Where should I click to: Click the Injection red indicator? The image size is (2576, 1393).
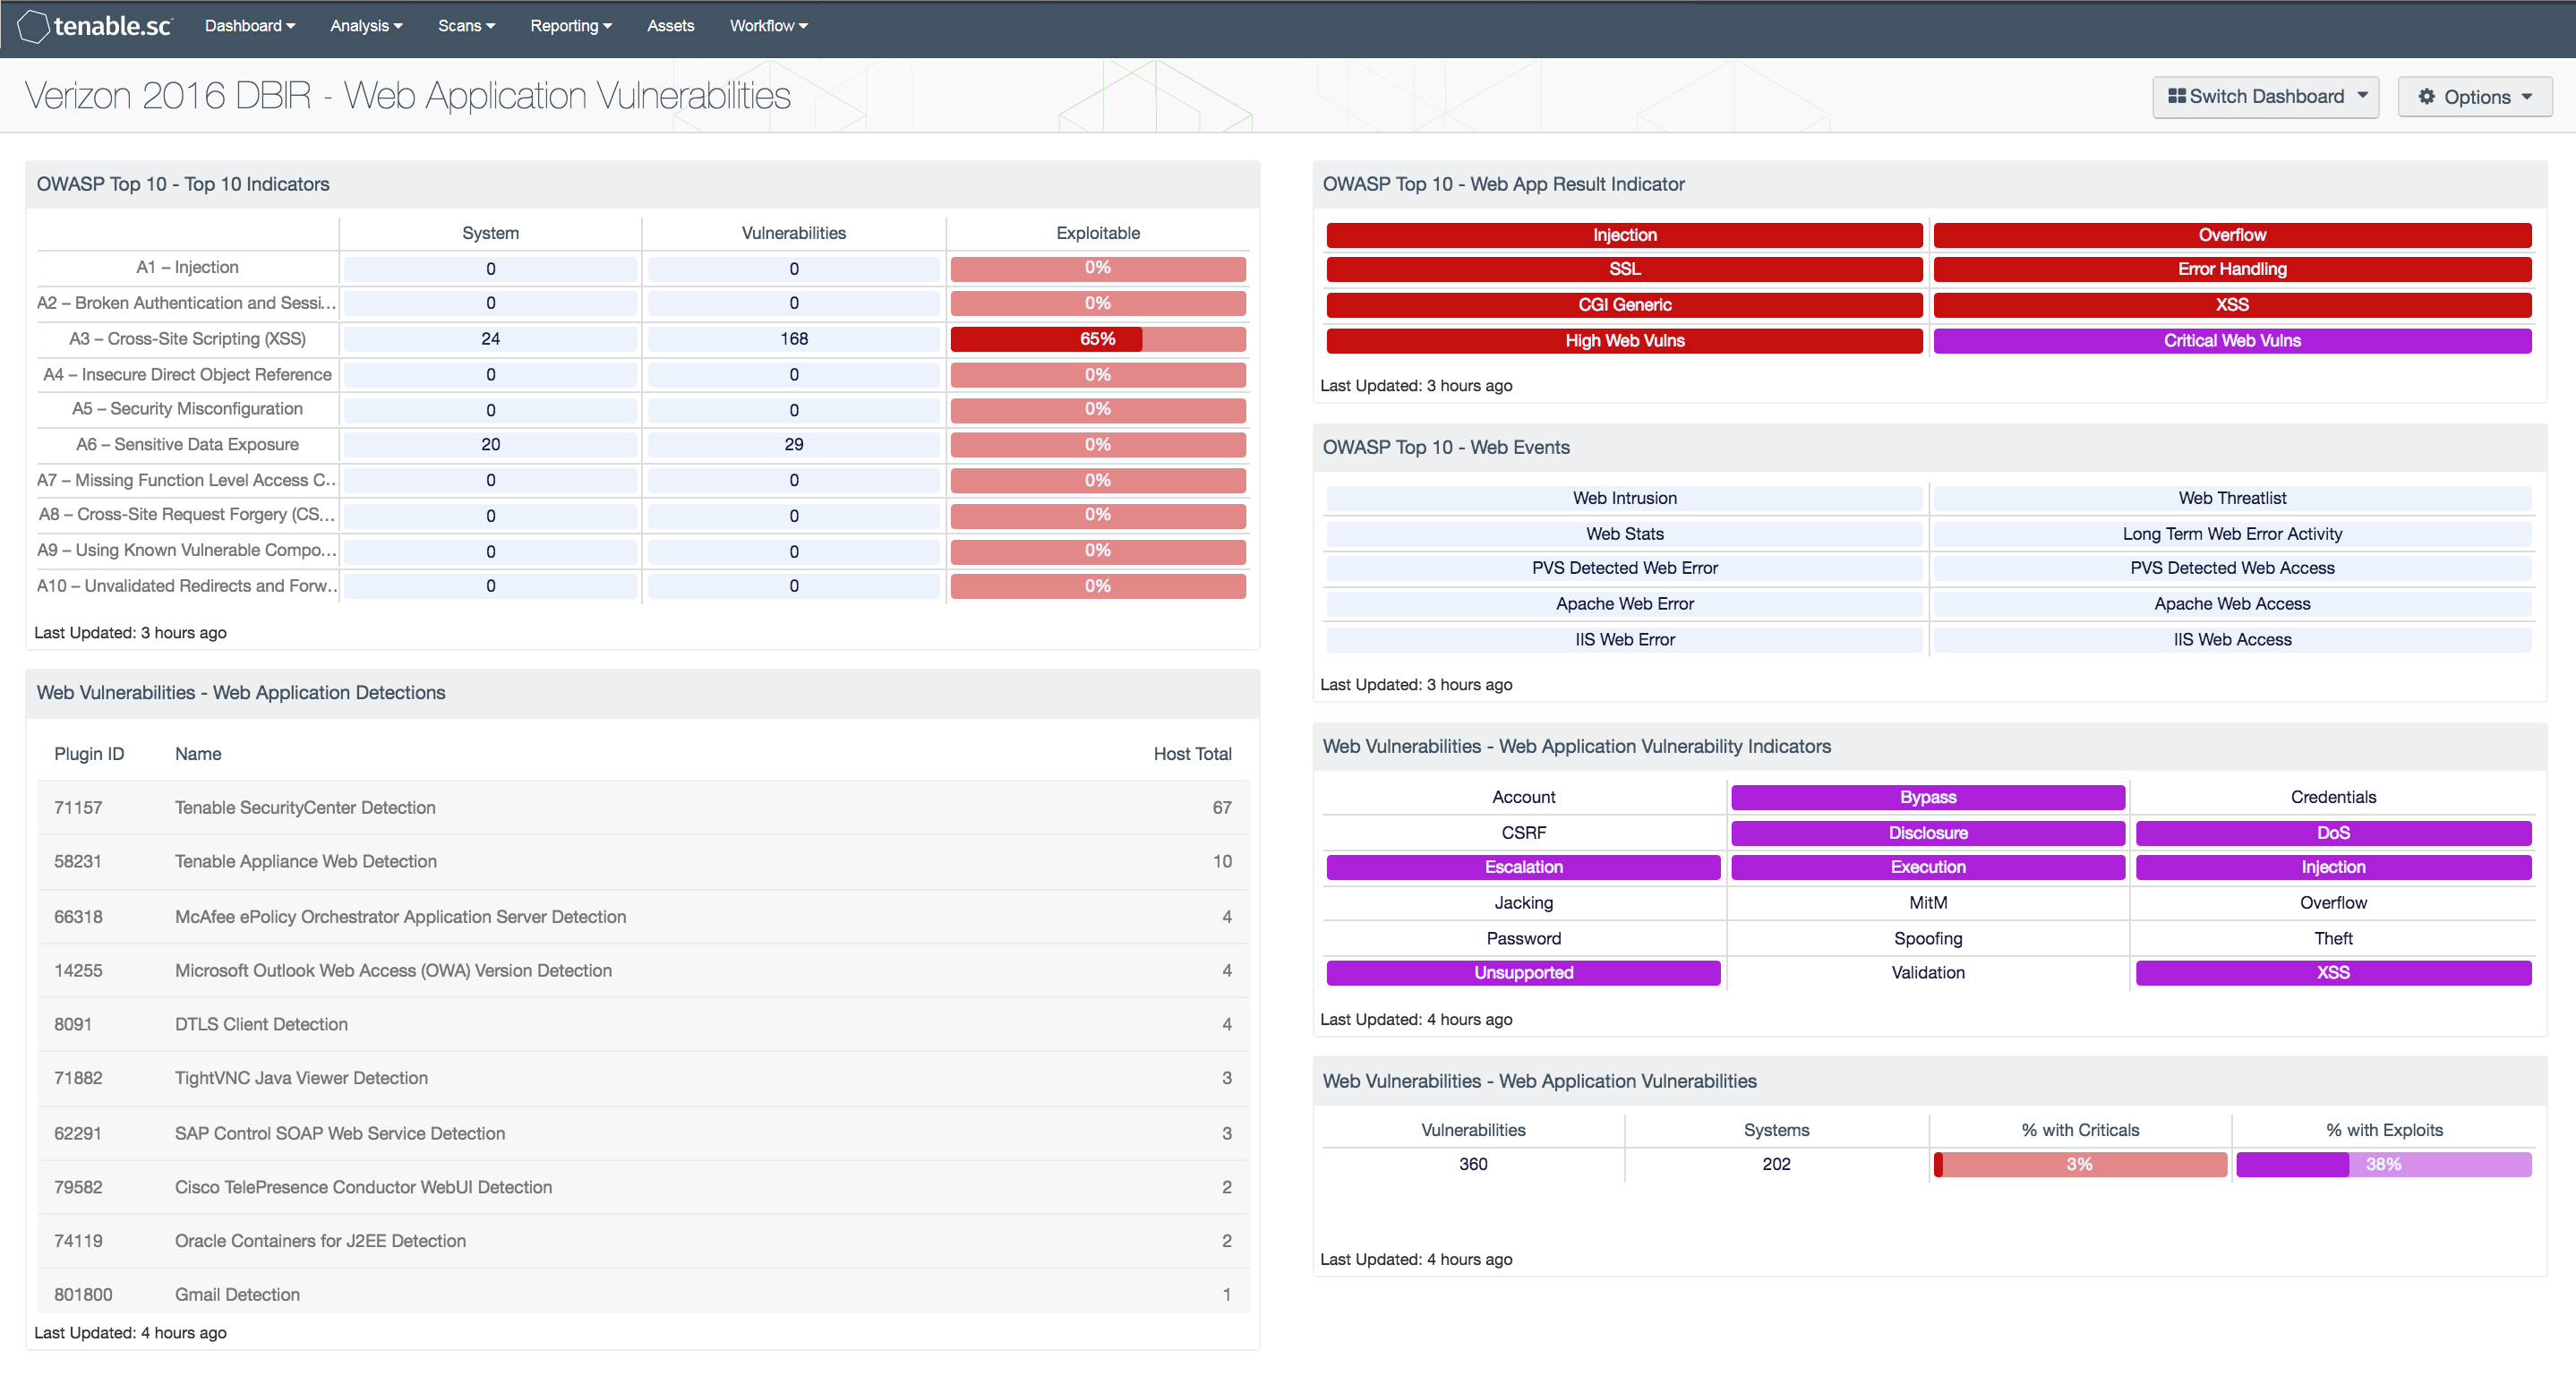click(x=1624, y=235)
